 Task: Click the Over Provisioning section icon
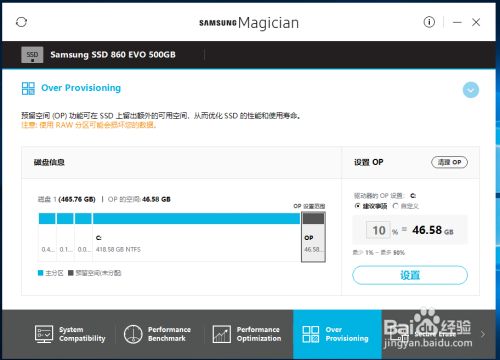click(x=28, y=88)
